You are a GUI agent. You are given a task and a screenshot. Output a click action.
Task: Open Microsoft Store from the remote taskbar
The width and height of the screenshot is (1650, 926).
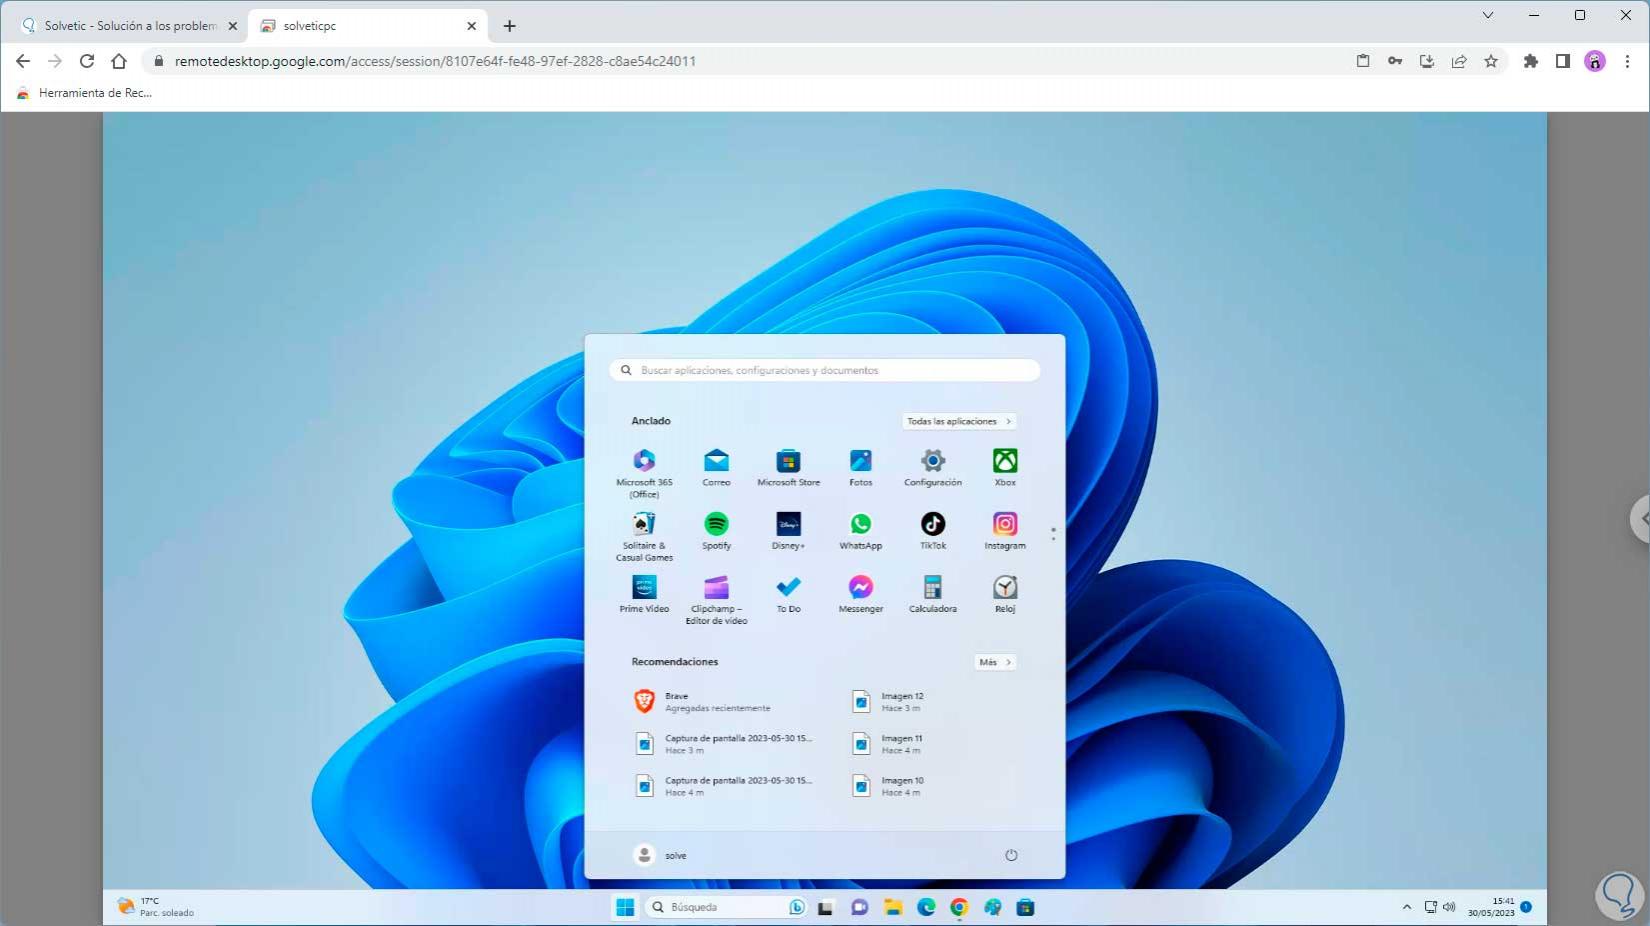point(1025,907)
